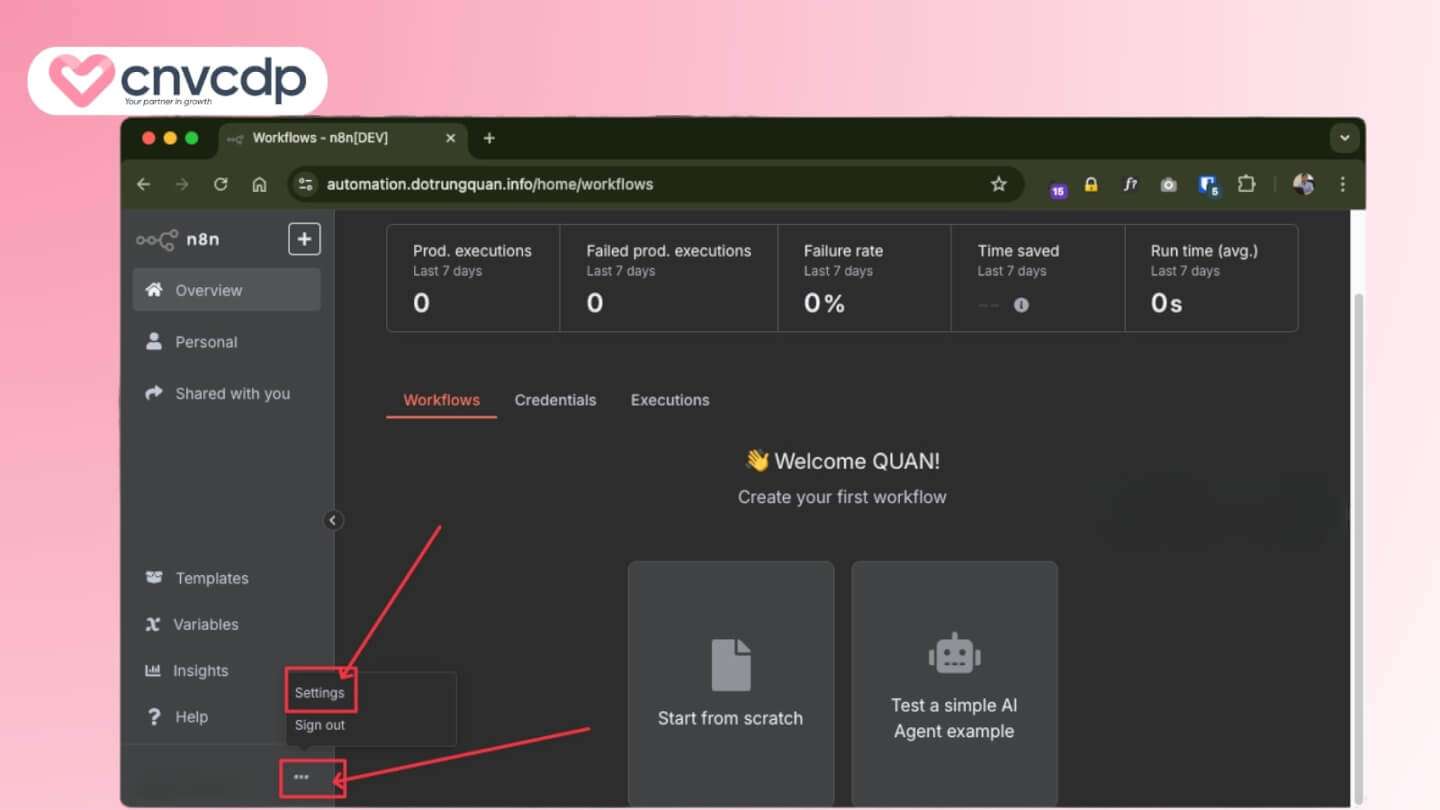Choose Sign out from the popup menu
The image size is (1440, 810).
[320, 725]
